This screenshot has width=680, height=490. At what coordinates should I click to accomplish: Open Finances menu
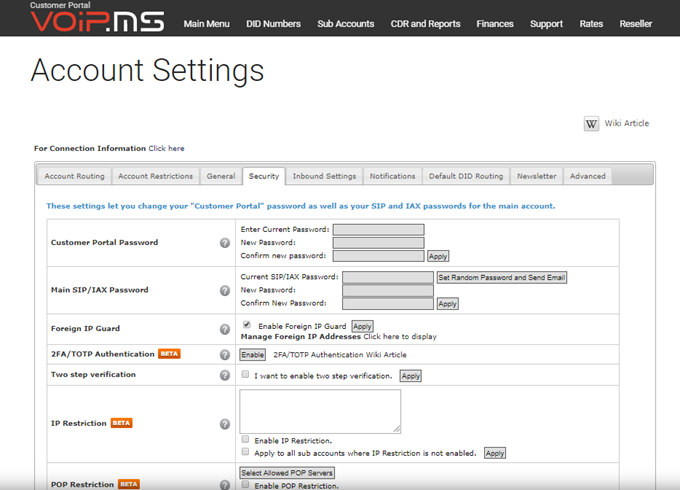pyautogui.click(x=495, y=24)
